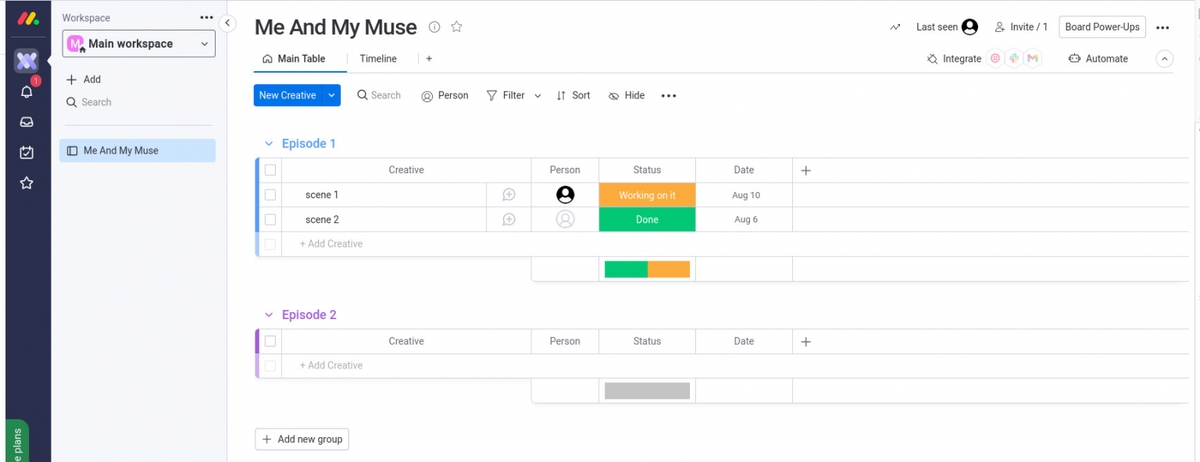Collapse the Episode 1 group
Viewport: 1200px width, 462px height.
point(268,144)
